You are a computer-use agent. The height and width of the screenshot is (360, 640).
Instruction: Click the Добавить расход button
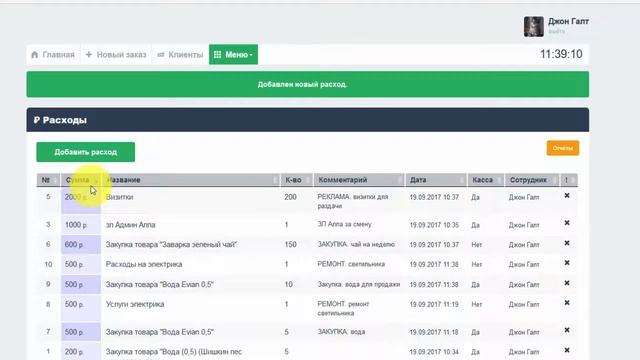point(86,152)
